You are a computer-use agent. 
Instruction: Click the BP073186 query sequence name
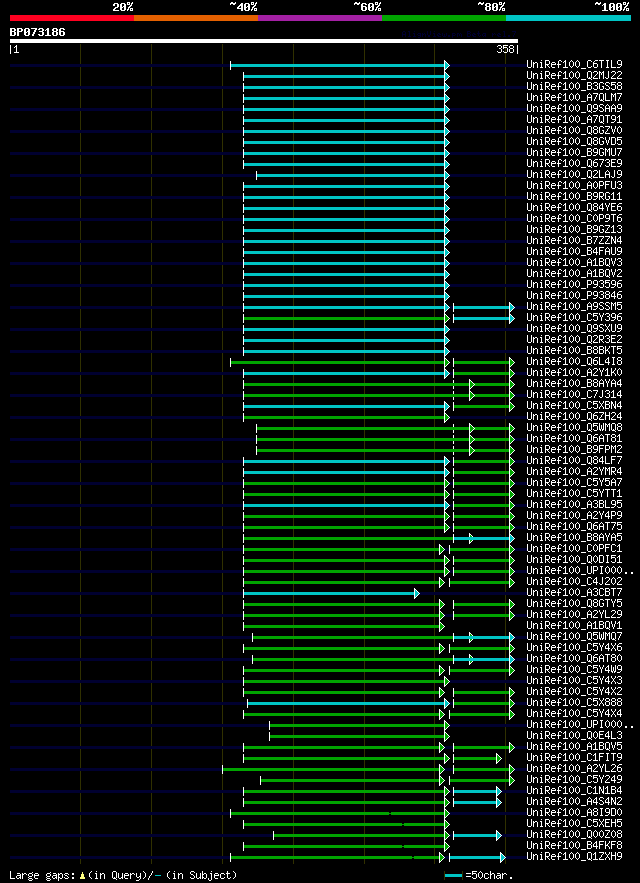point(37,32)
